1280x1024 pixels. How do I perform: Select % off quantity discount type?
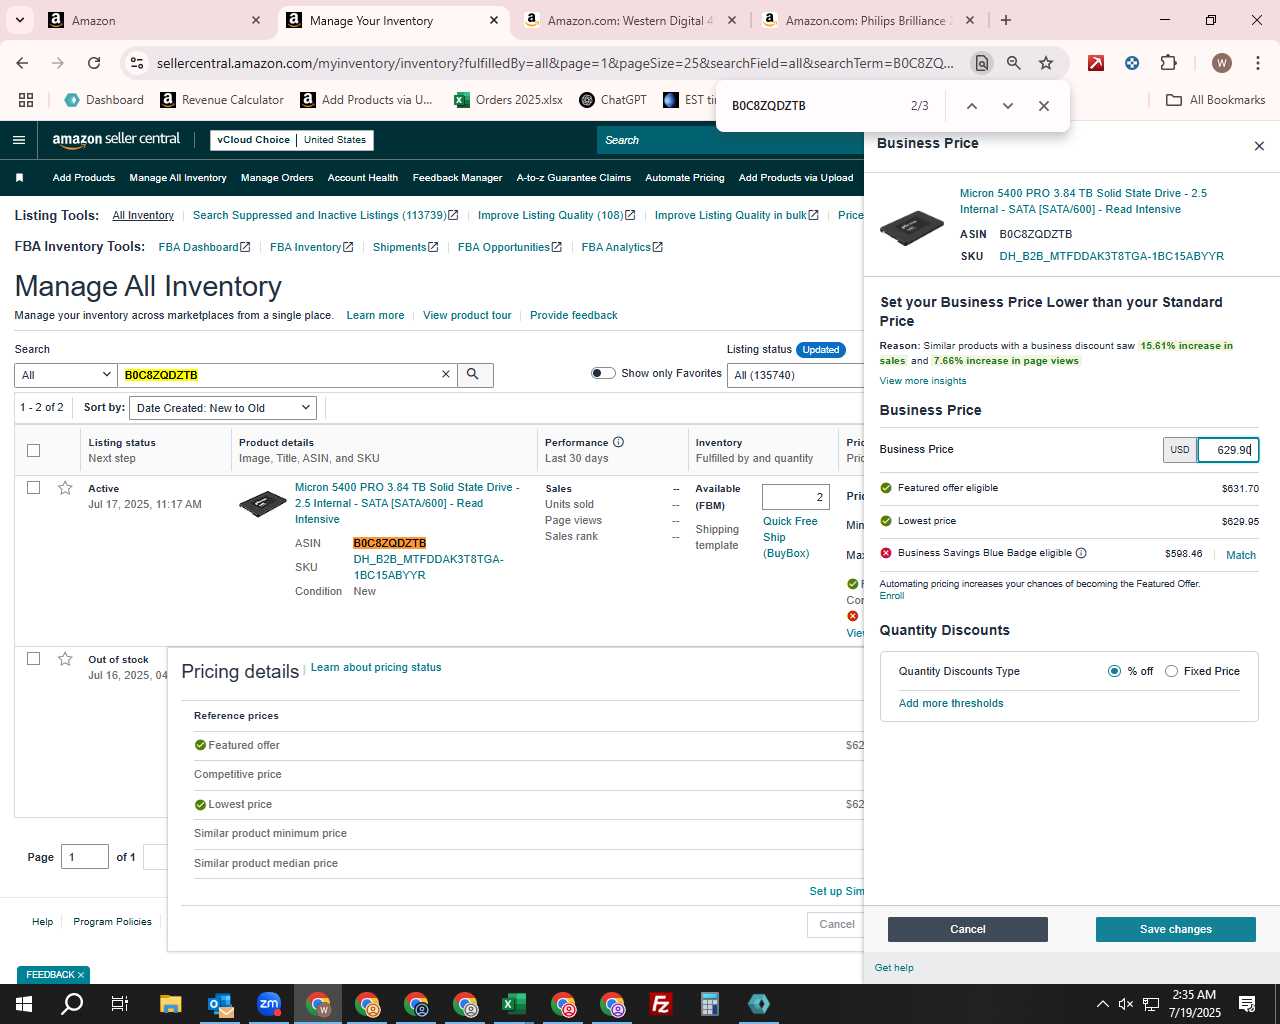pyautogui.click(x=1114, y=671)
